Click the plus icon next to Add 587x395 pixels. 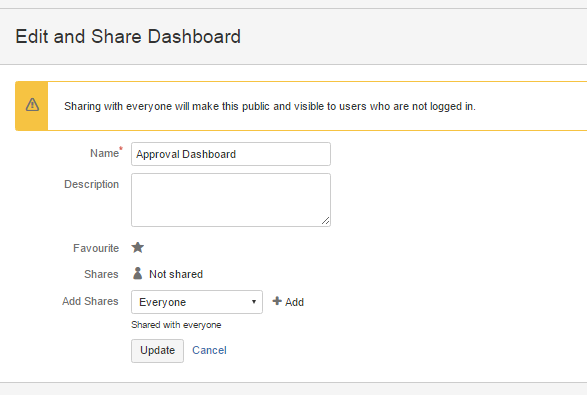tap(277, 301)
